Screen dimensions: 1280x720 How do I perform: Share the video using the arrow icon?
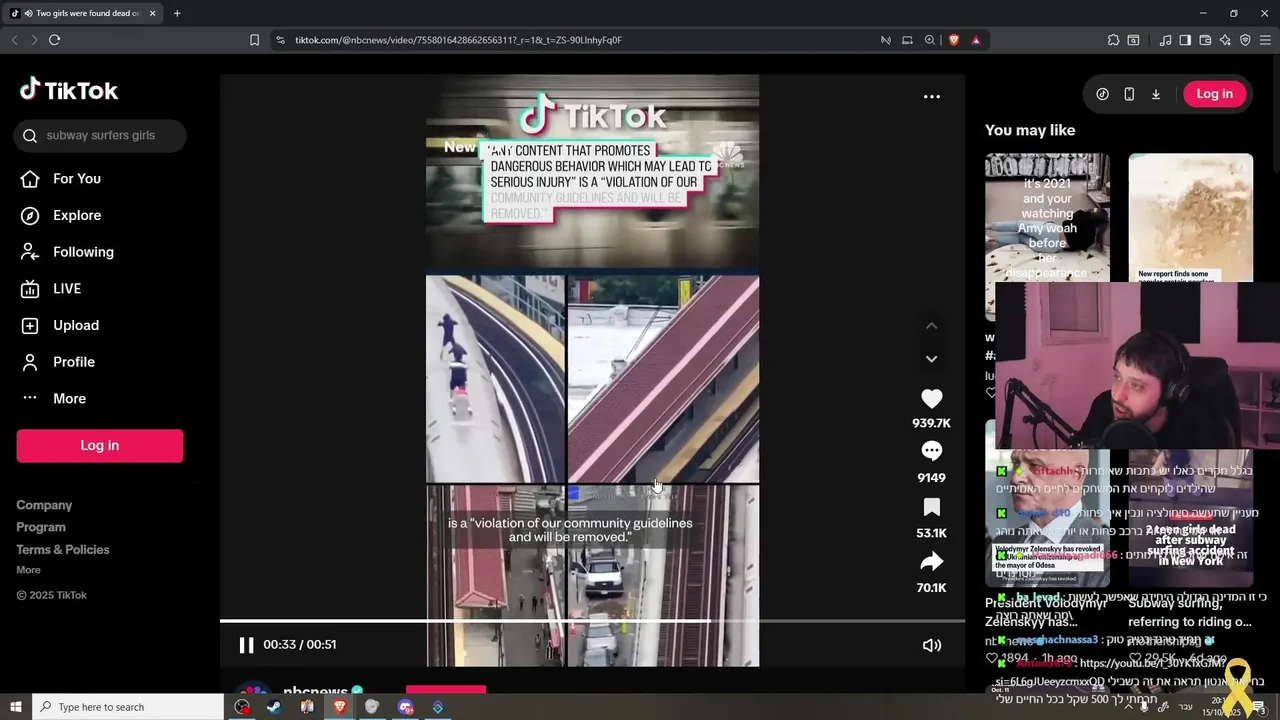[931, 562]
